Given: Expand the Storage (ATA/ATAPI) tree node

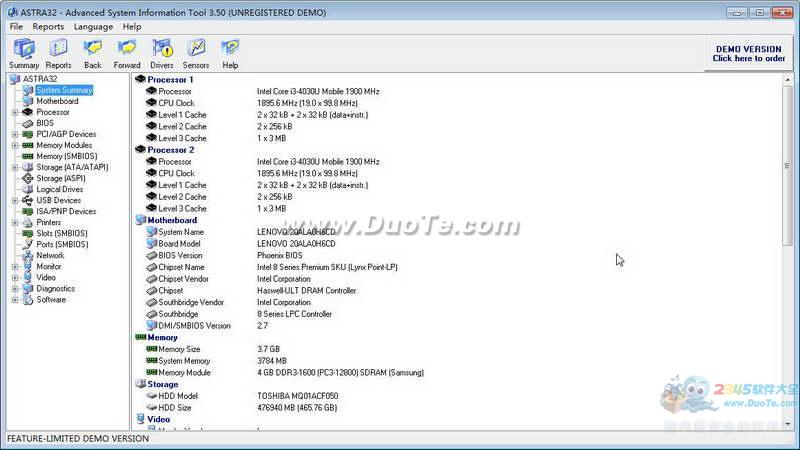Looking at the screenshot, I should tap(15, 167).
